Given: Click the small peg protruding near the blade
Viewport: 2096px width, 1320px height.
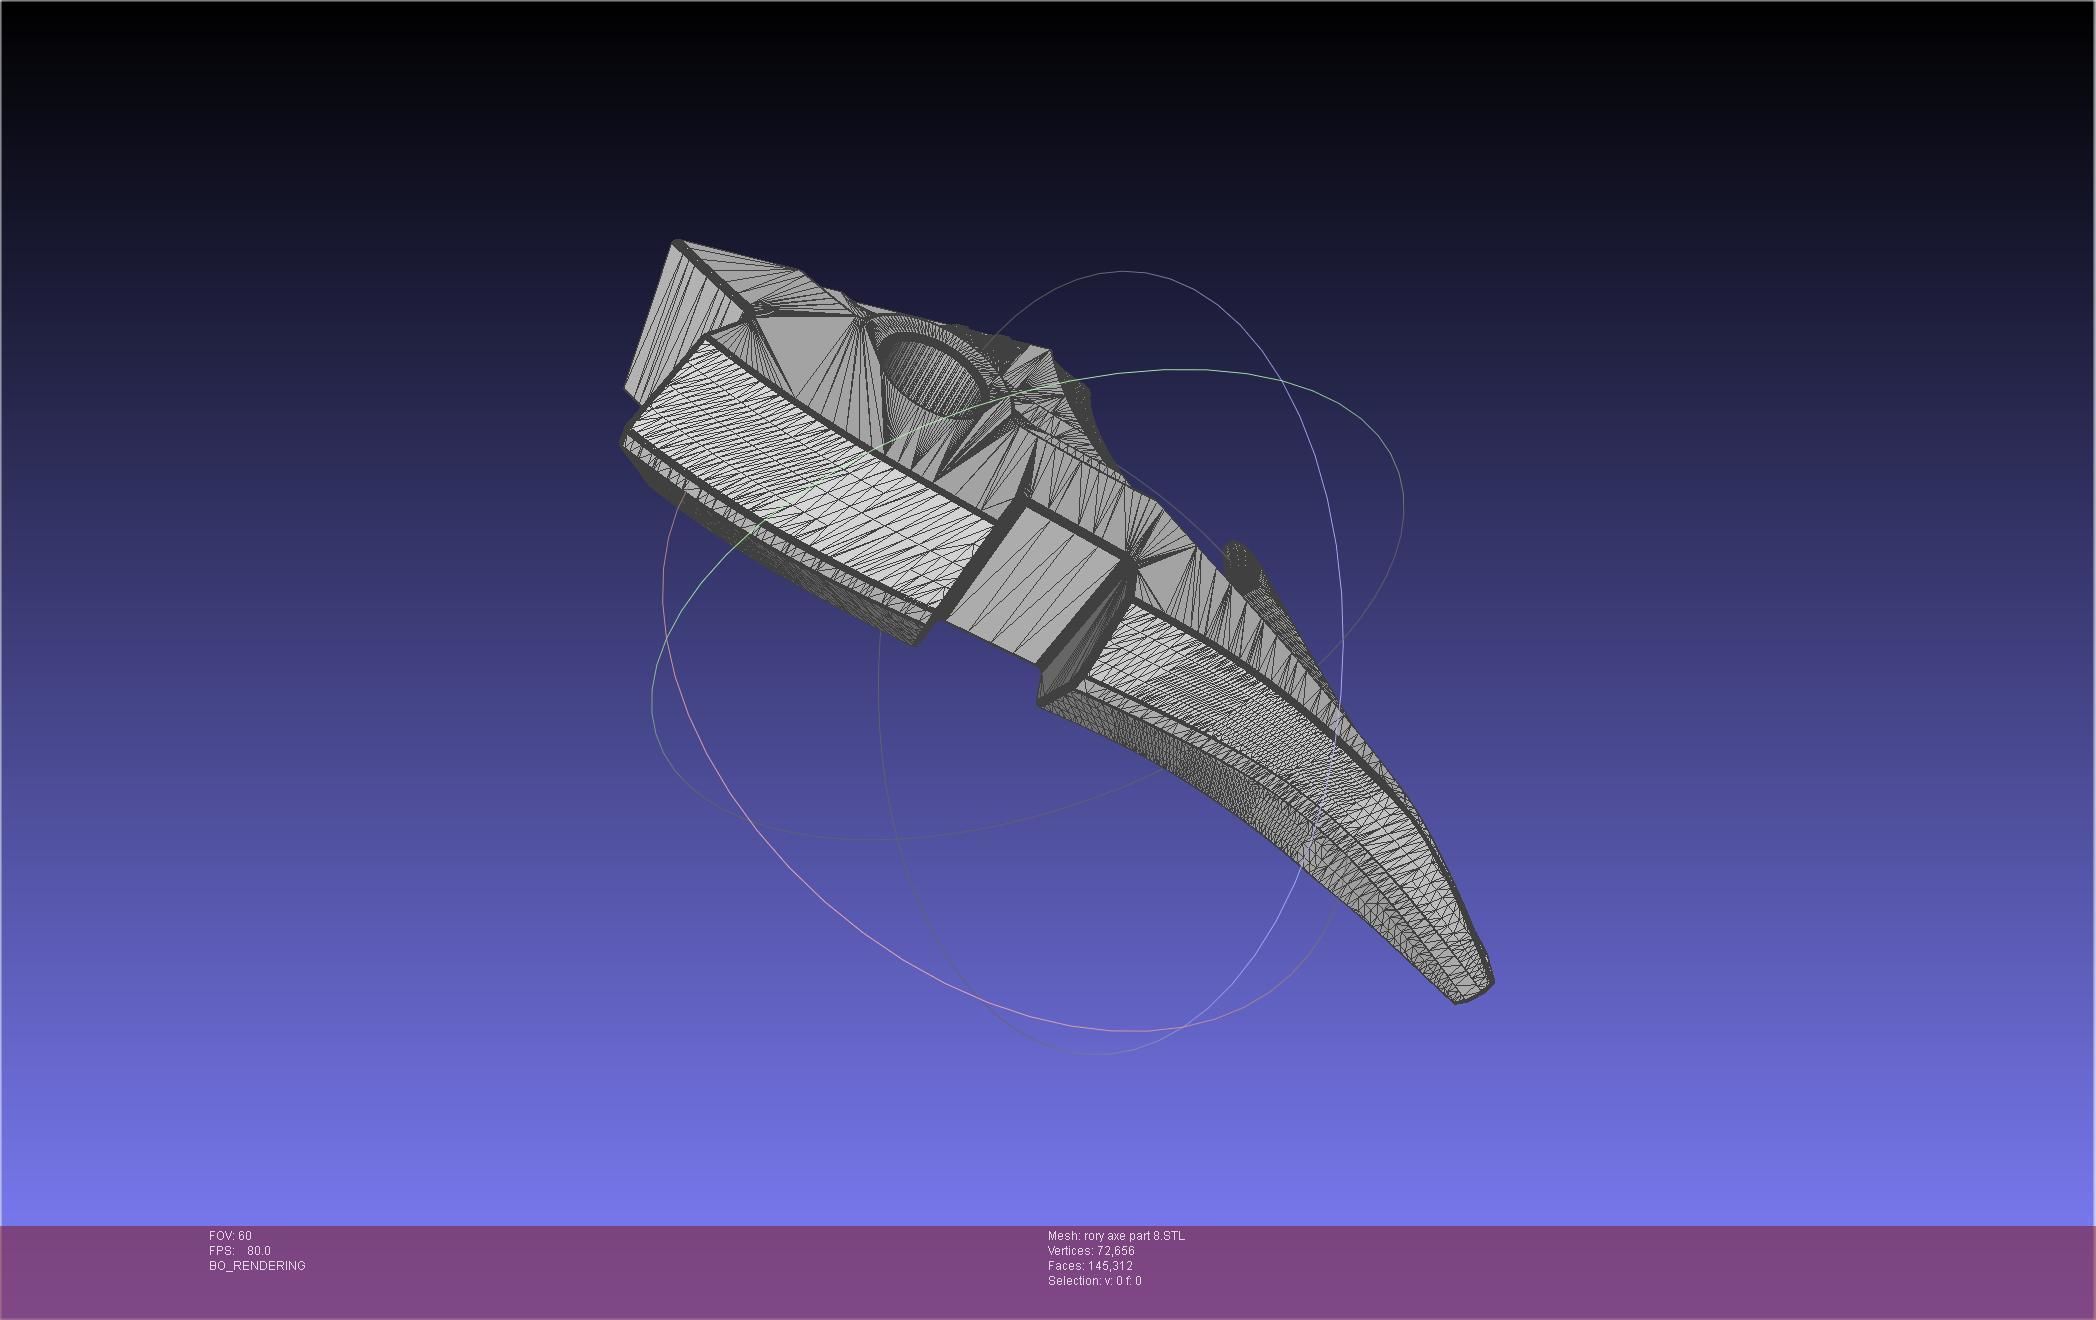Looking at the screenshot, I should pyautogui.click(x=1238, y=558).
